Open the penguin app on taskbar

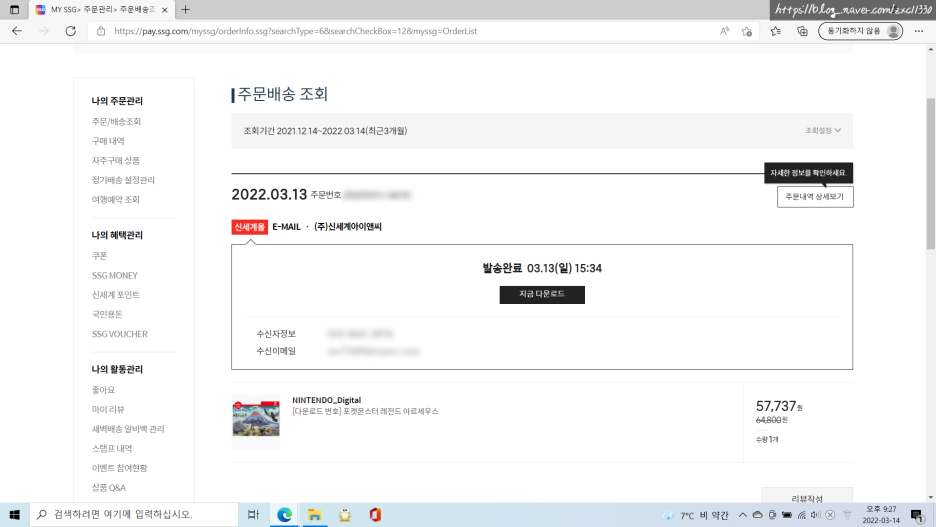pyautogui.click(x=345, y=514)
